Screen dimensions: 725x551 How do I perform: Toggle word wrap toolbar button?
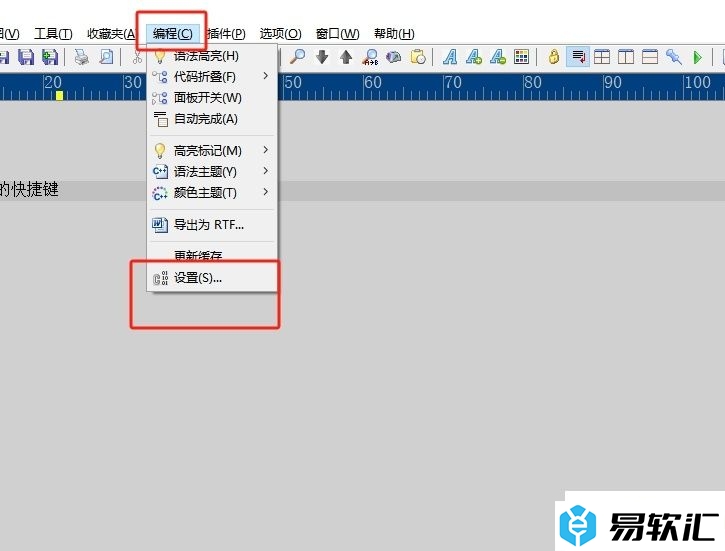(x=578, y=57)
